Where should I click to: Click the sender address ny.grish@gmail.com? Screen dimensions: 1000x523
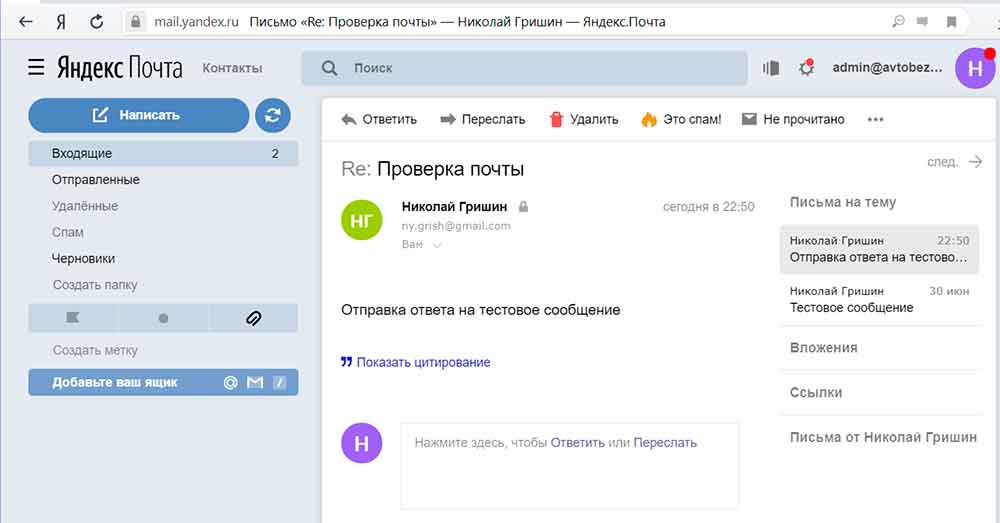(456, 226)
